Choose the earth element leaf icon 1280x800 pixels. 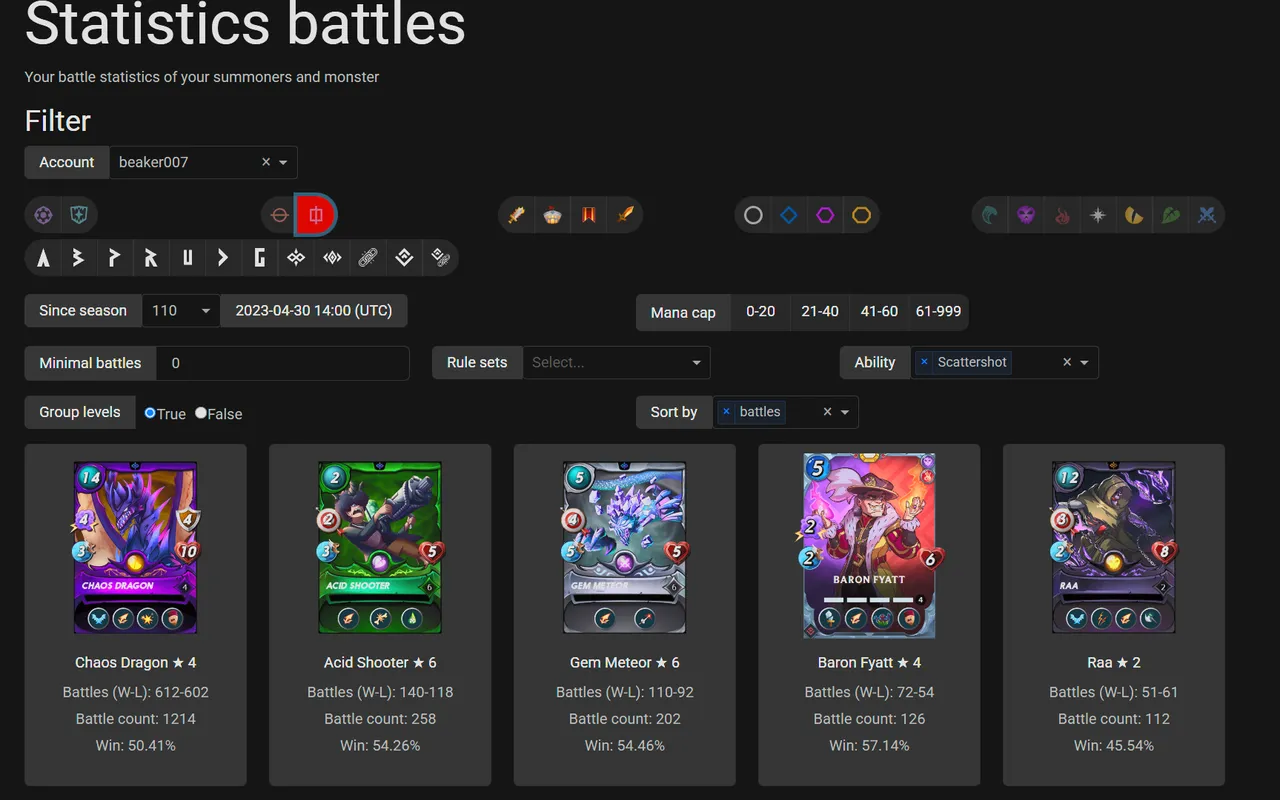tap(1170, 215)
